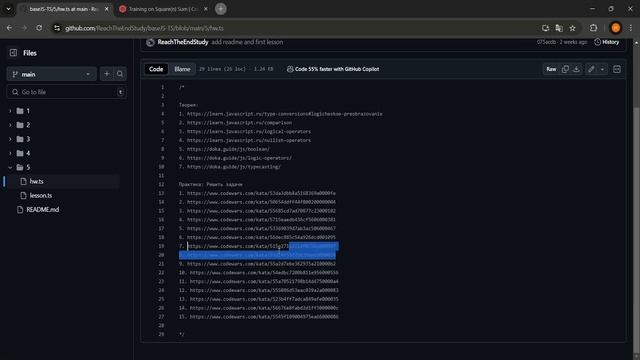The image size is (640, 360).
Task: Open the symbols panel icon
Action: pyautogui.click(x=617, y=69)
